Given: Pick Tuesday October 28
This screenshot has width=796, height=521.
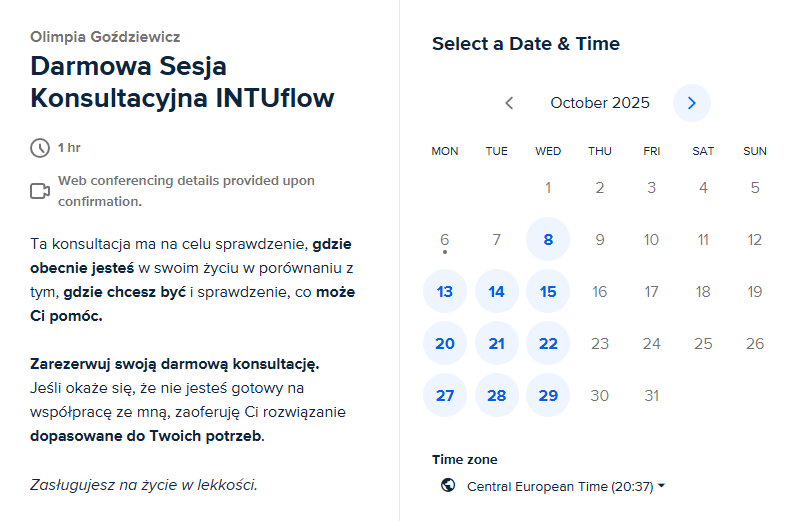Looking at the screenshot, I should [x=497, y=396].
